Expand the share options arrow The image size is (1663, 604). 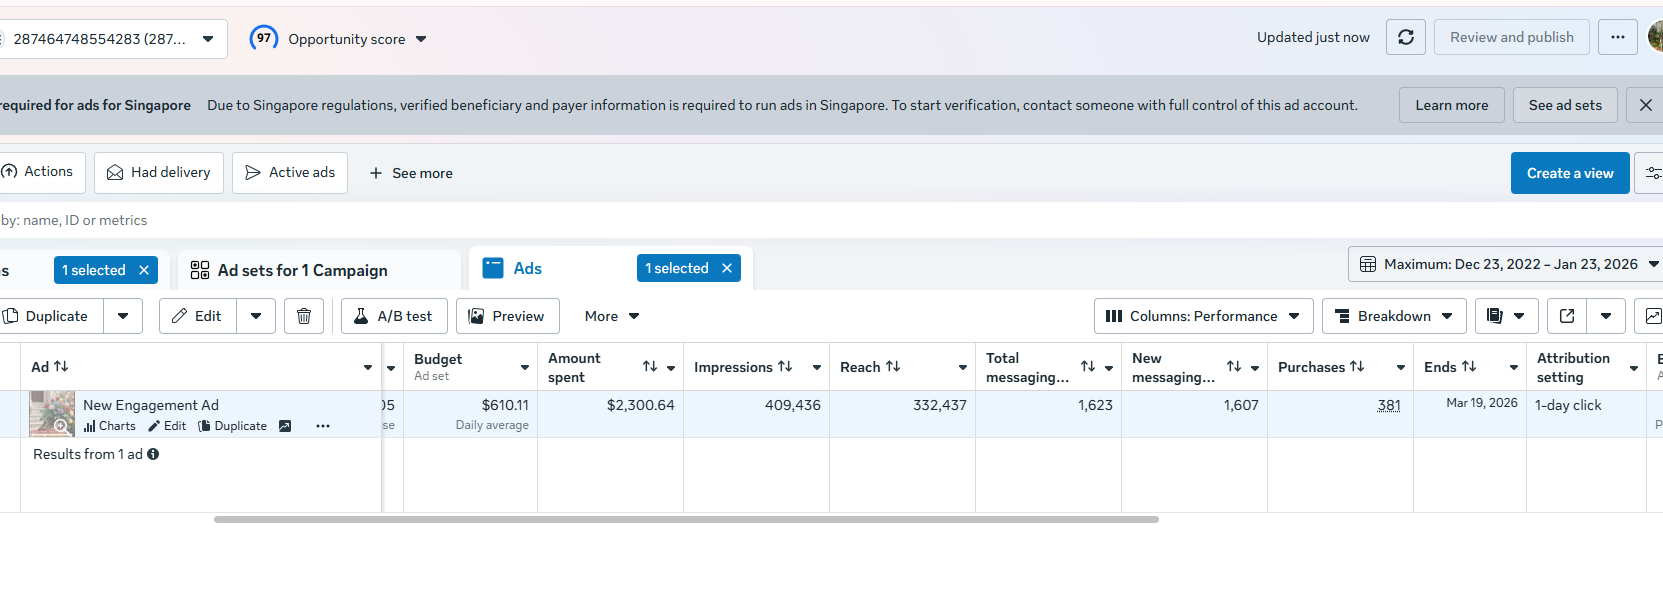(1606, 316)
